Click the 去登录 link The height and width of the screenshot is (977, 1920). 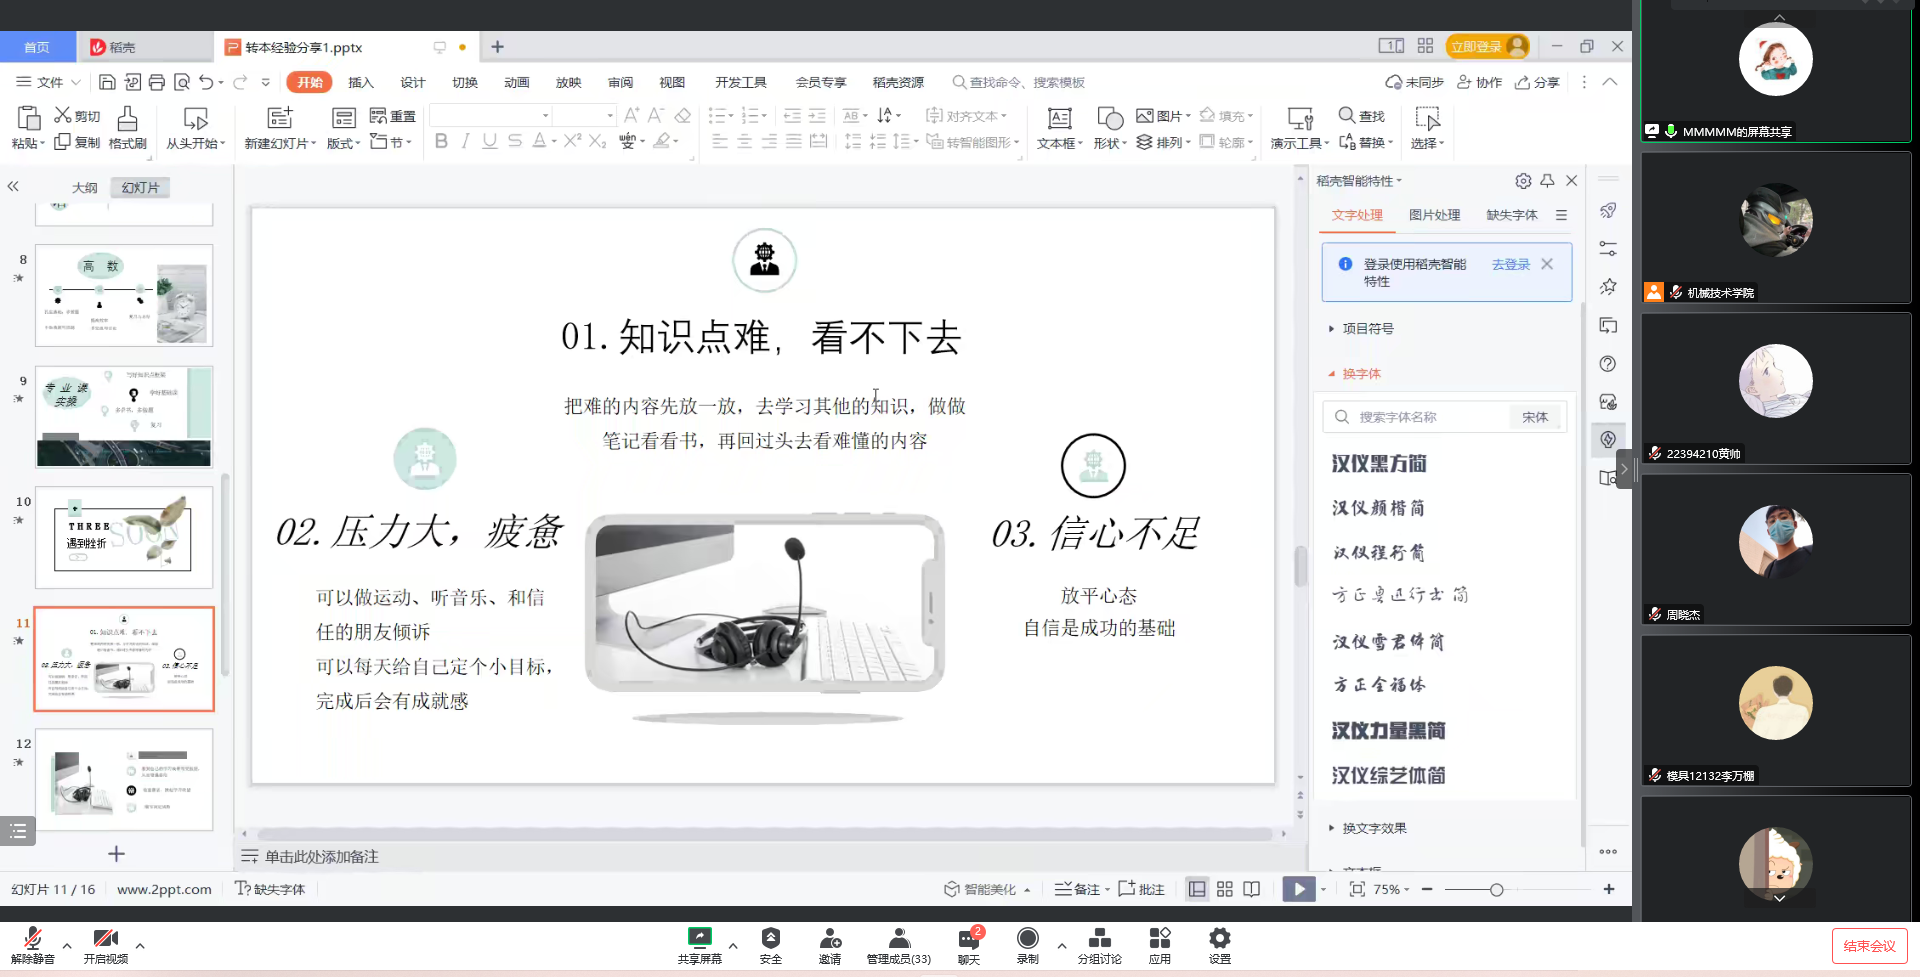(x=1511, y=264)
